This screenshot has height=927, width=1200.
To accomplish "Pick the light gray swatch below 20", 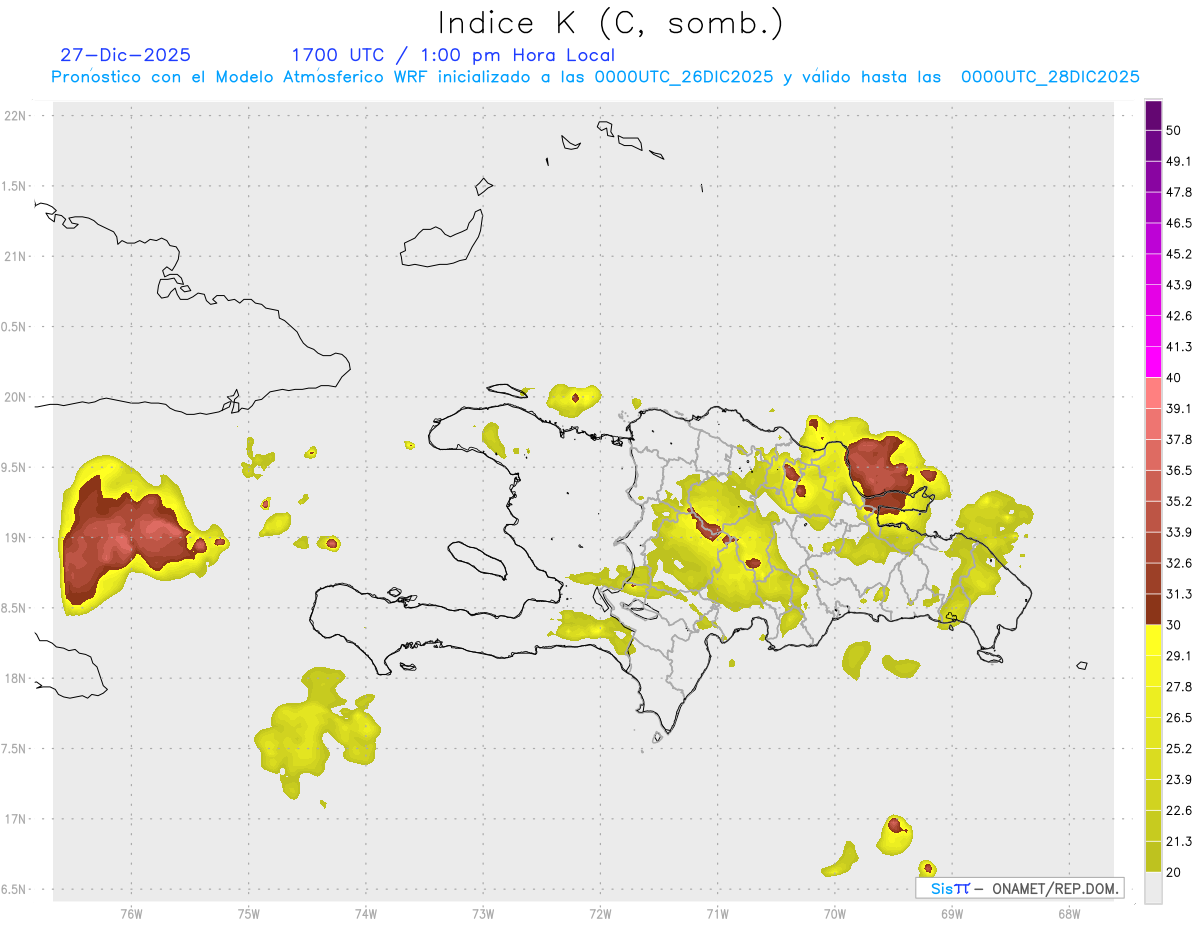I will point(1153,888).
